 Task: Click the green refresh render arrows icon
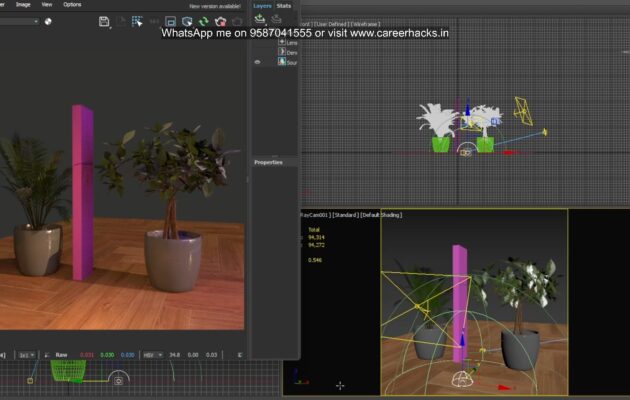(204, 21)
